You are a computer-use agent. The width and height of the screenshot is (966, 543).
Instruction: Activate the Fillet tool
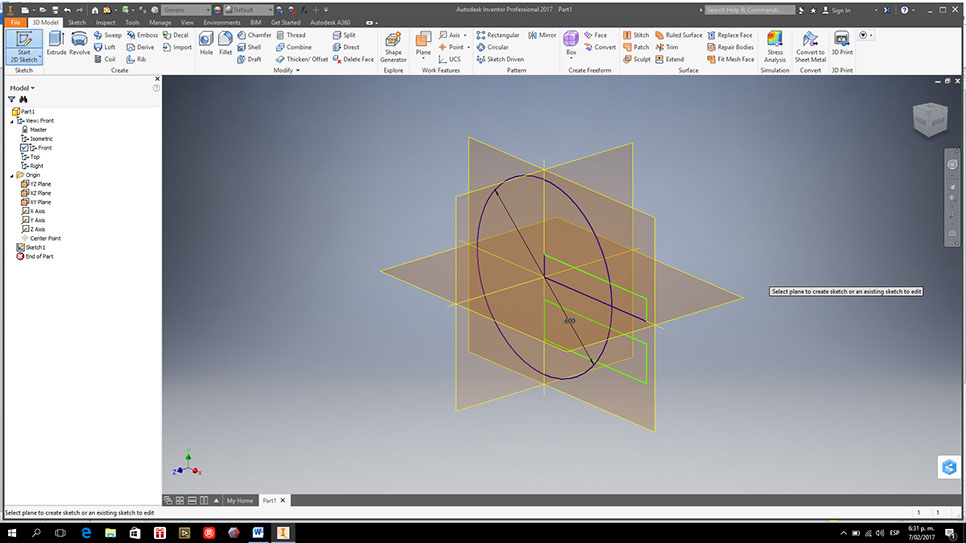(225, 43)
